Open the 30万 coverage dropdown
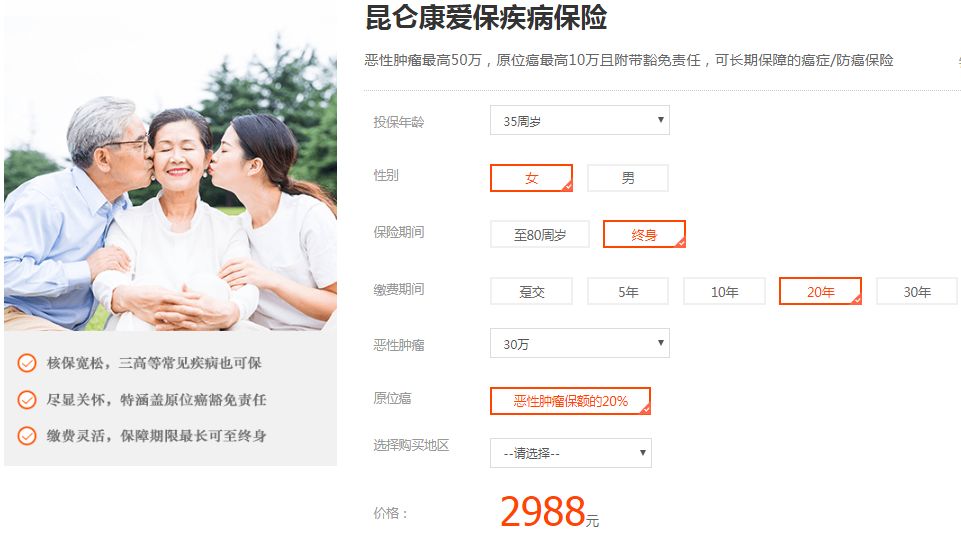Viewport: 961px width, 534px height. coord(580,343)
